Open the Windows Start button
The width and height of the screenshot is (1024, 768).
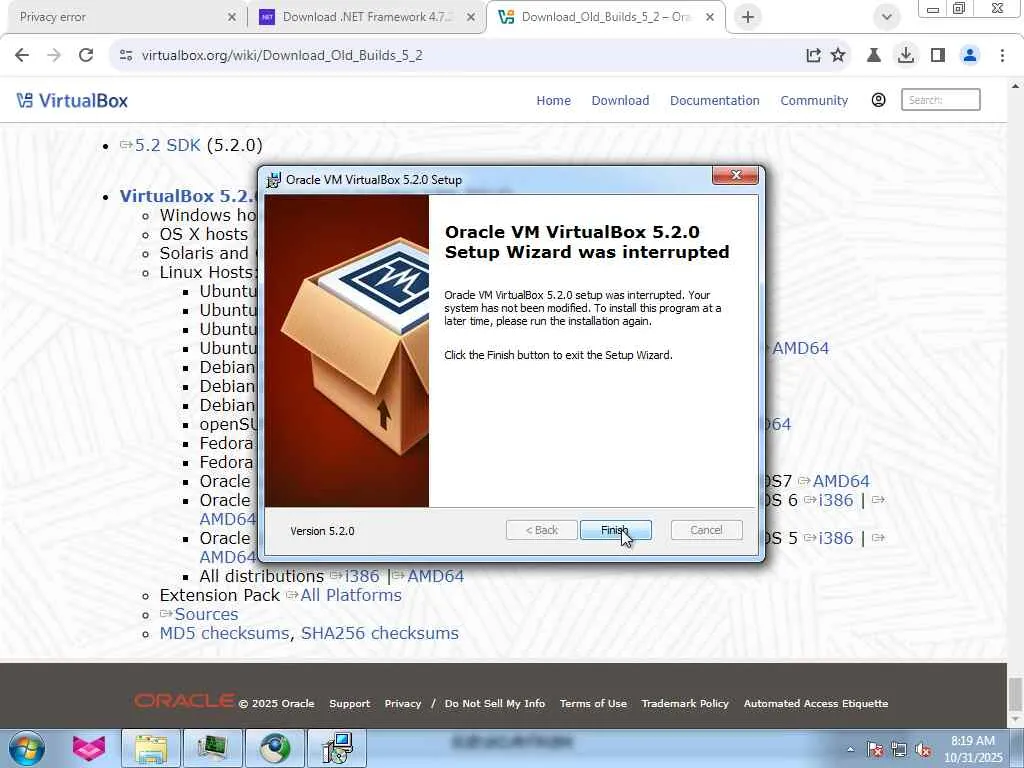27,748
